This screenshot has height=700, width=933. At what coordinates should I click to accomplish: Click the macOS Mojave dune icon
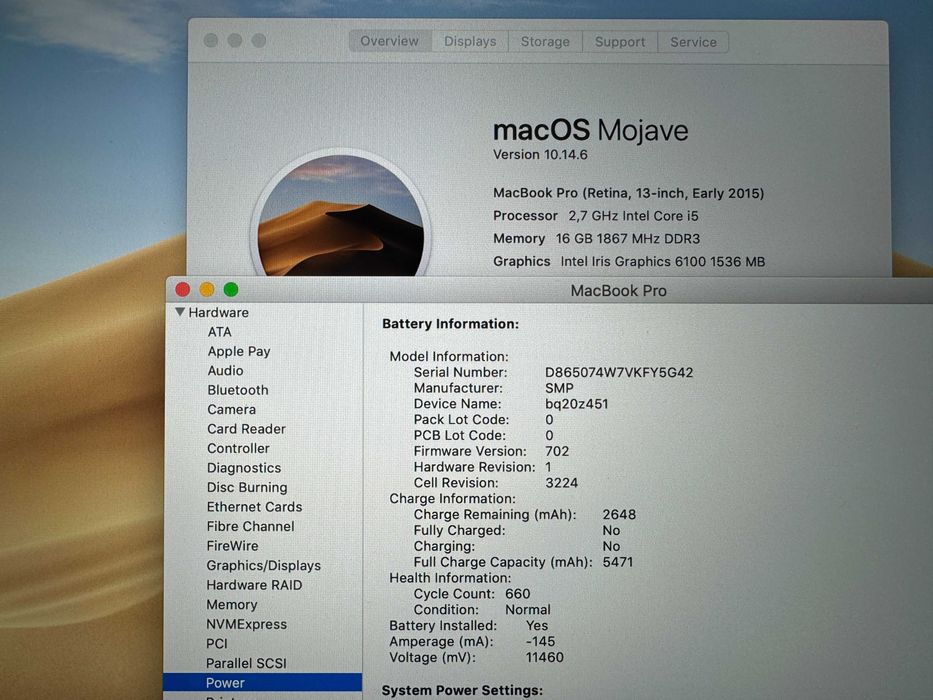coord(340,214)
